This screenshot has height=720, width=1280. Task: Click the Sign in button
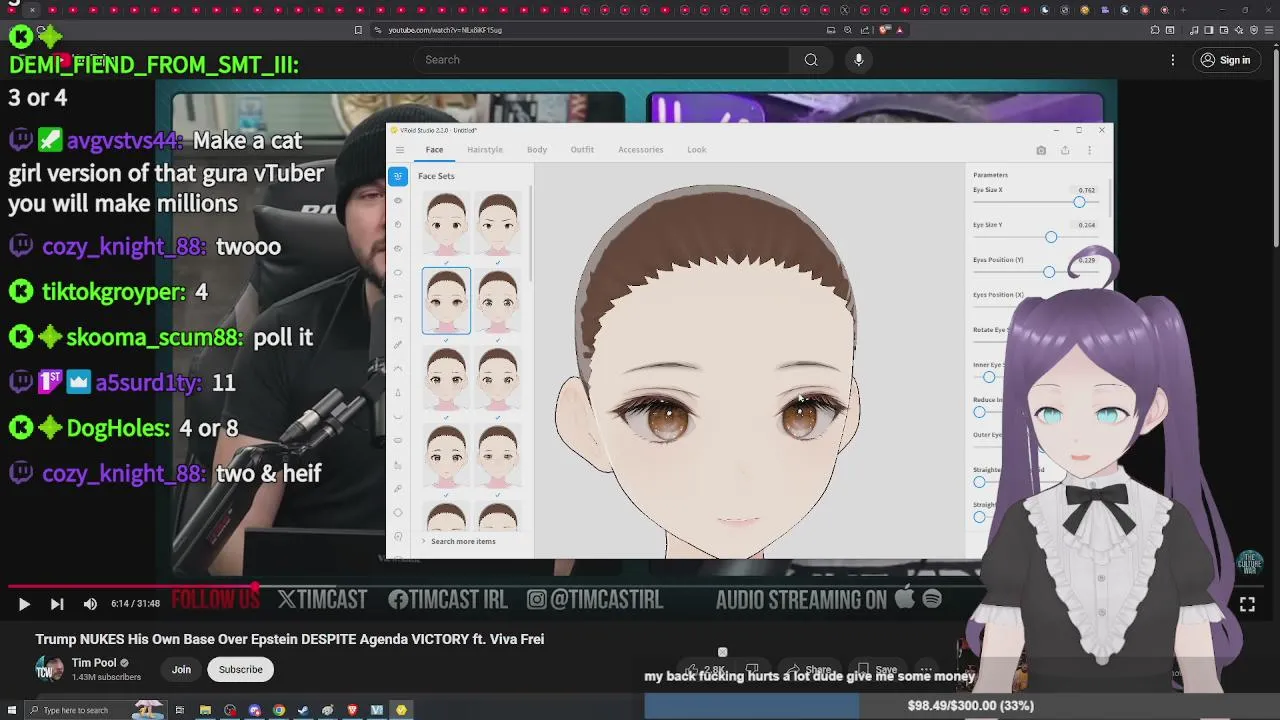click(1225, 60)
